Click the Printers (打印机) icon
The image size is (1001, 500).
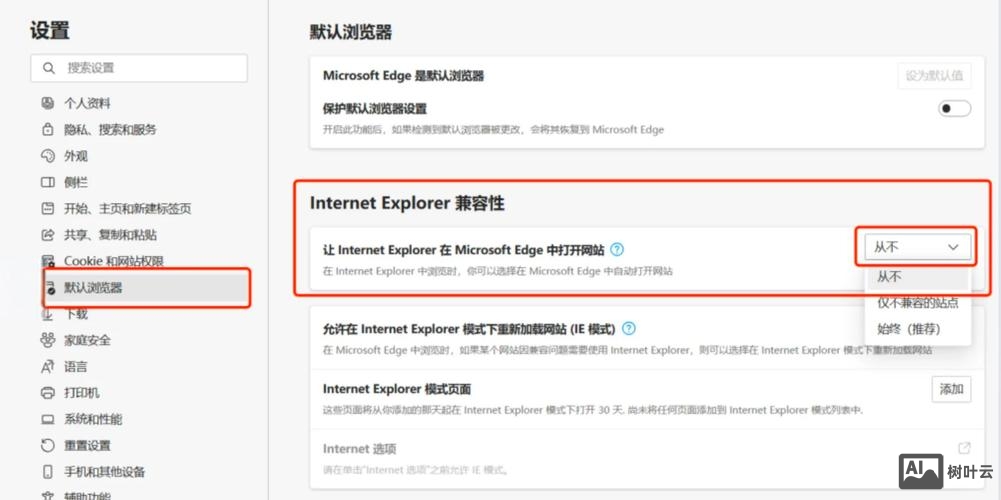[x=48, y=393]
